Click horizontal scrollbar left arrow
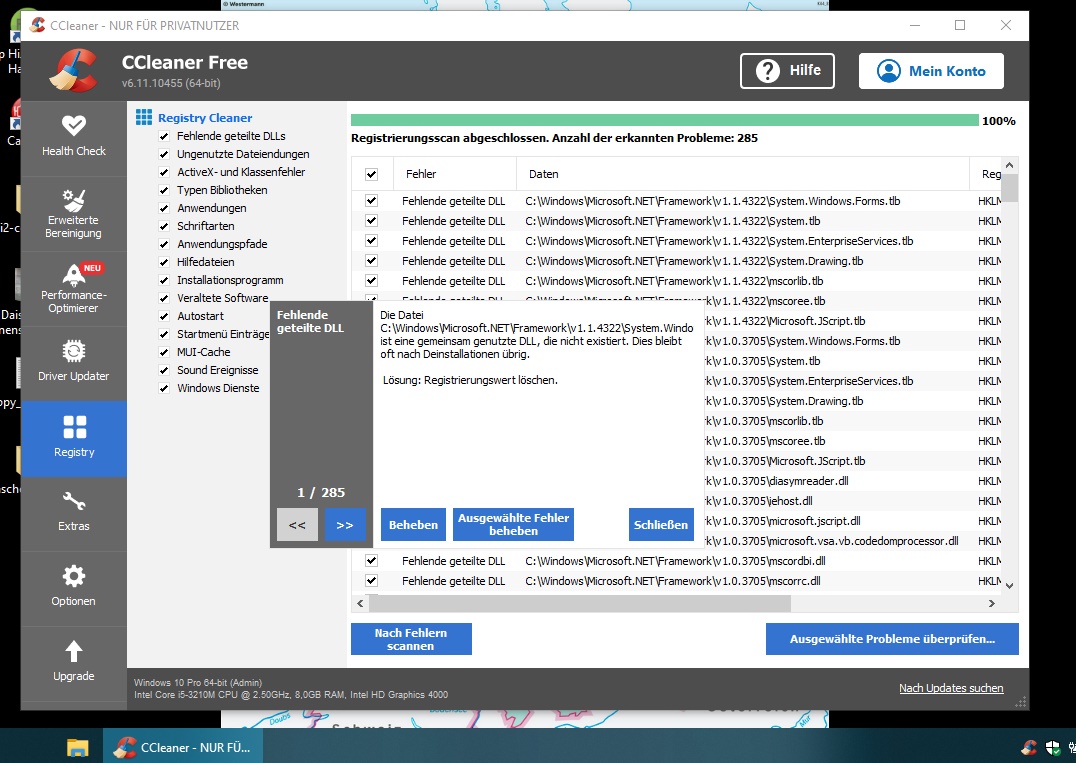 tap(360, 603)
